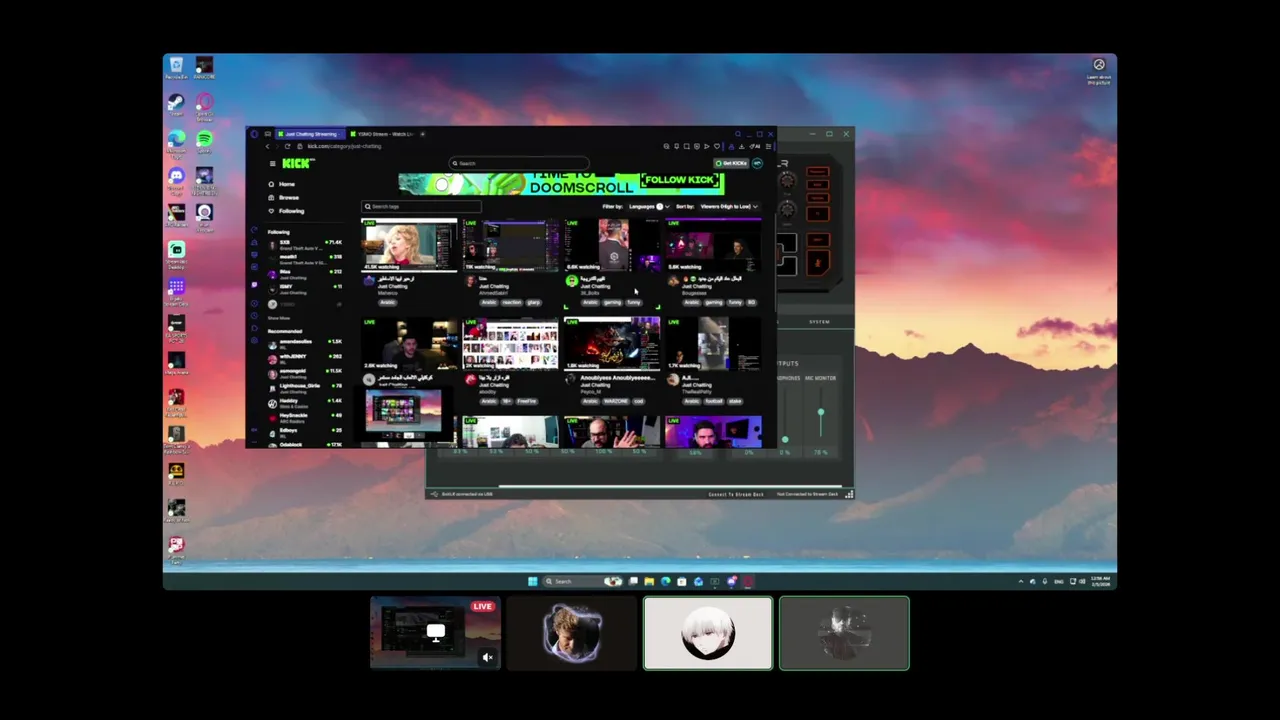Viewport: 1280px width, 720px height.
Task: Open stream thumbnail with 2.6K watching
Action: (x=409, y=343)
